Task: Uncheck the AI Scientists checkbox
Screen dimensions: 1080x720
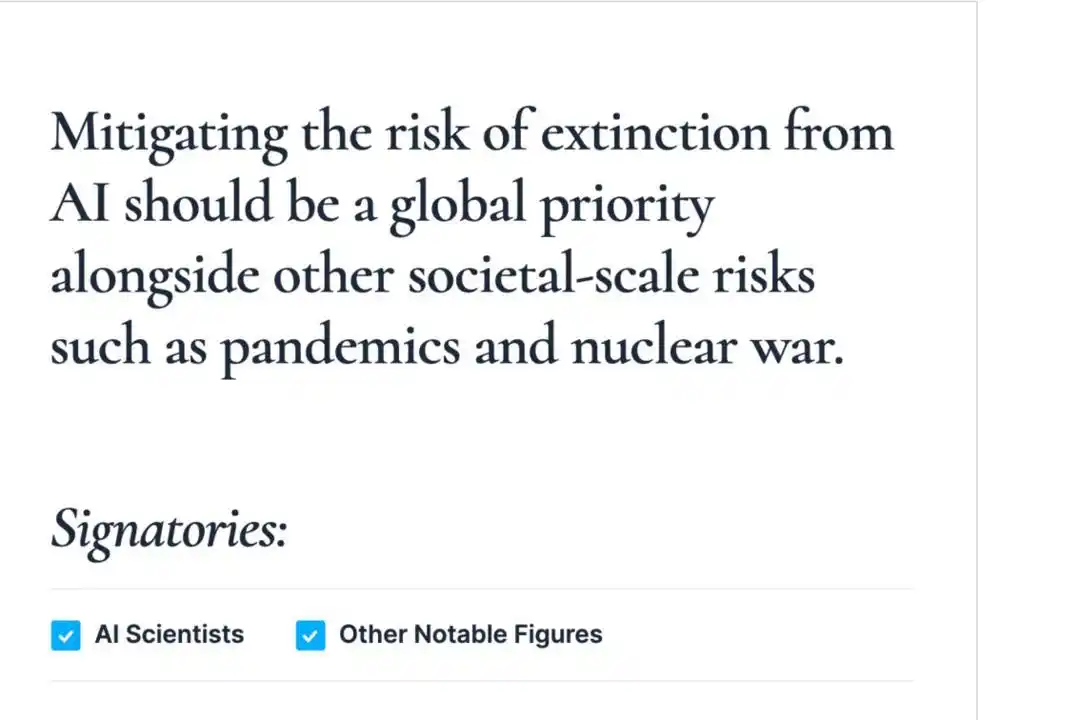Action: (x=65, y=635)
